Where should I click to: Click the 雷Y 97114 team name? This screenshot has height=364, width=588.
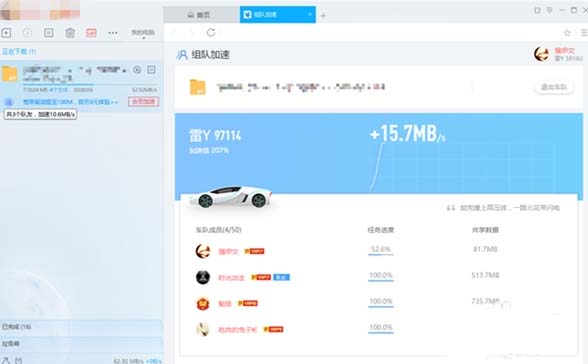click(215, 136)
